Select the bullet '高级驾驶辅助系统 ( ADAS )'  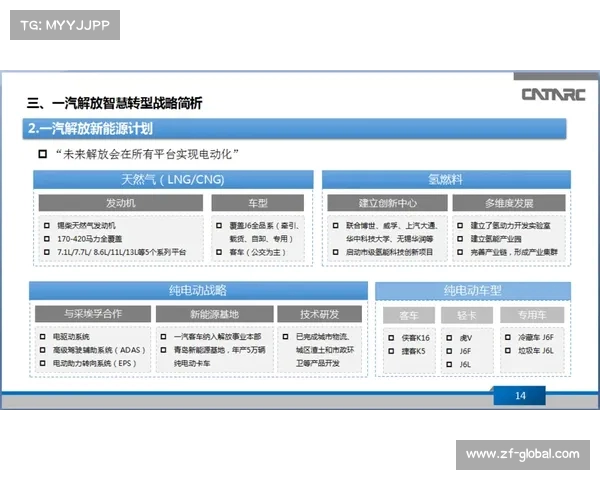click(99, 350)
